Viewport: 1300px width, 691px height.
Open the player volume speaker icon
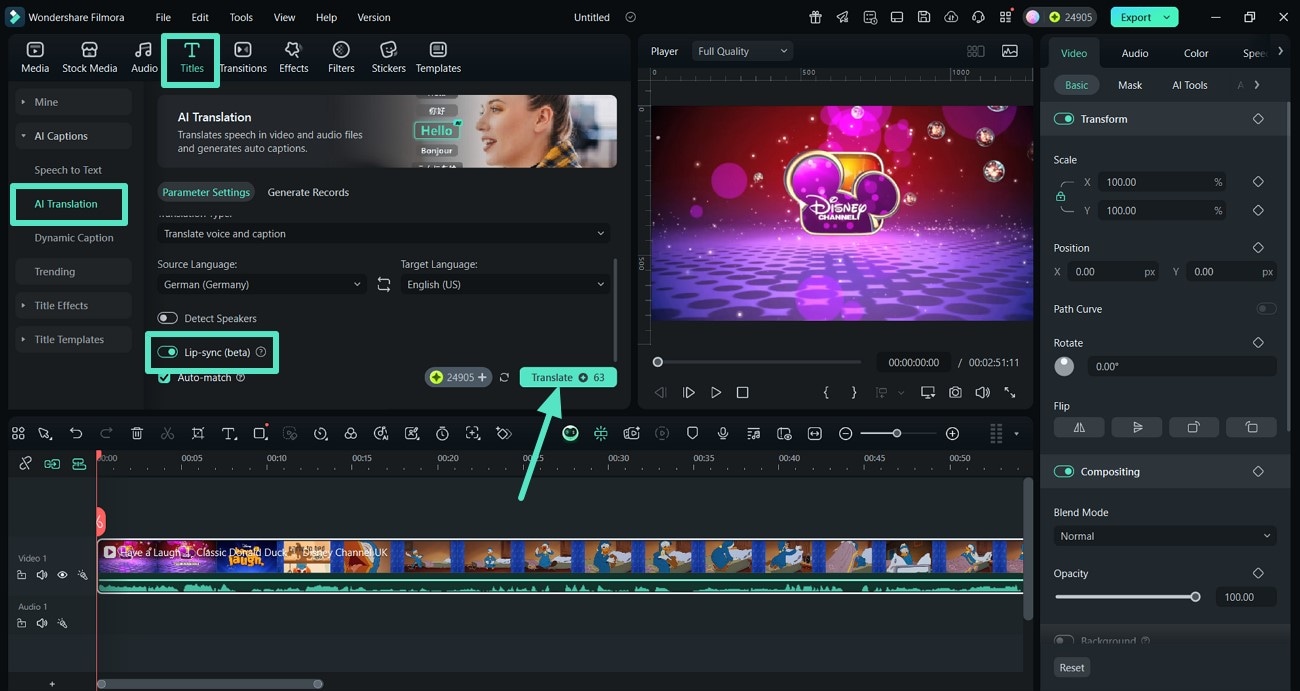click(982, 393)
